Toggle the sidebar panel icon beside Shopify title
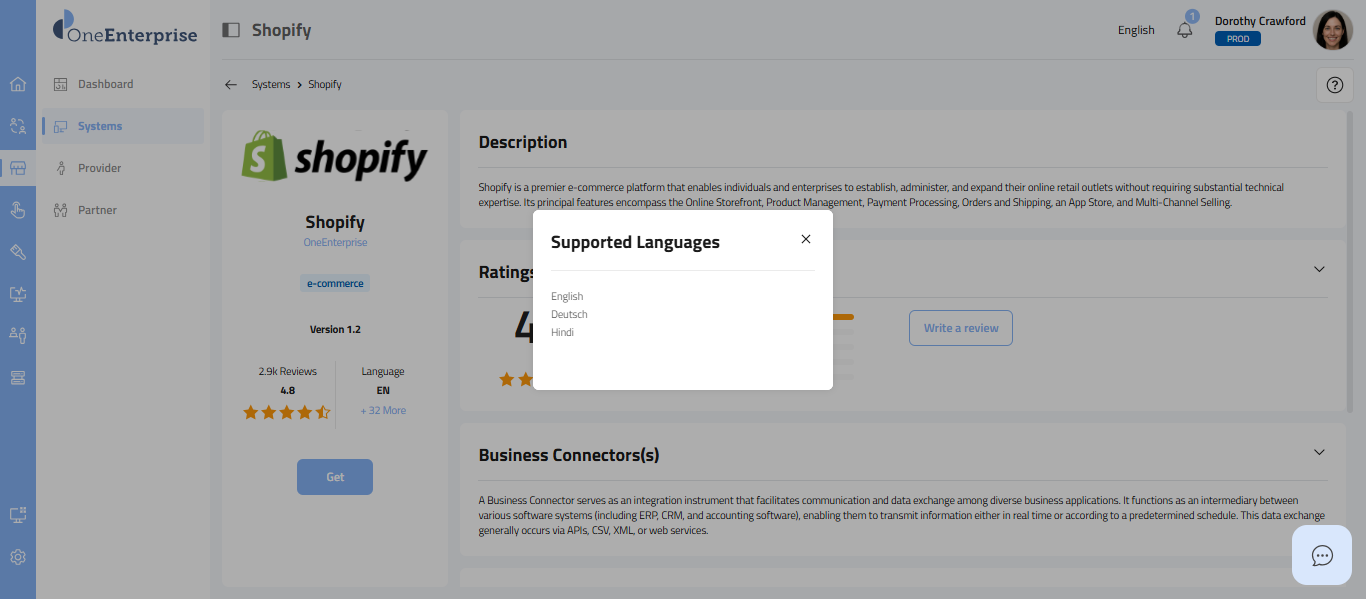 click(x=231, y=30)
